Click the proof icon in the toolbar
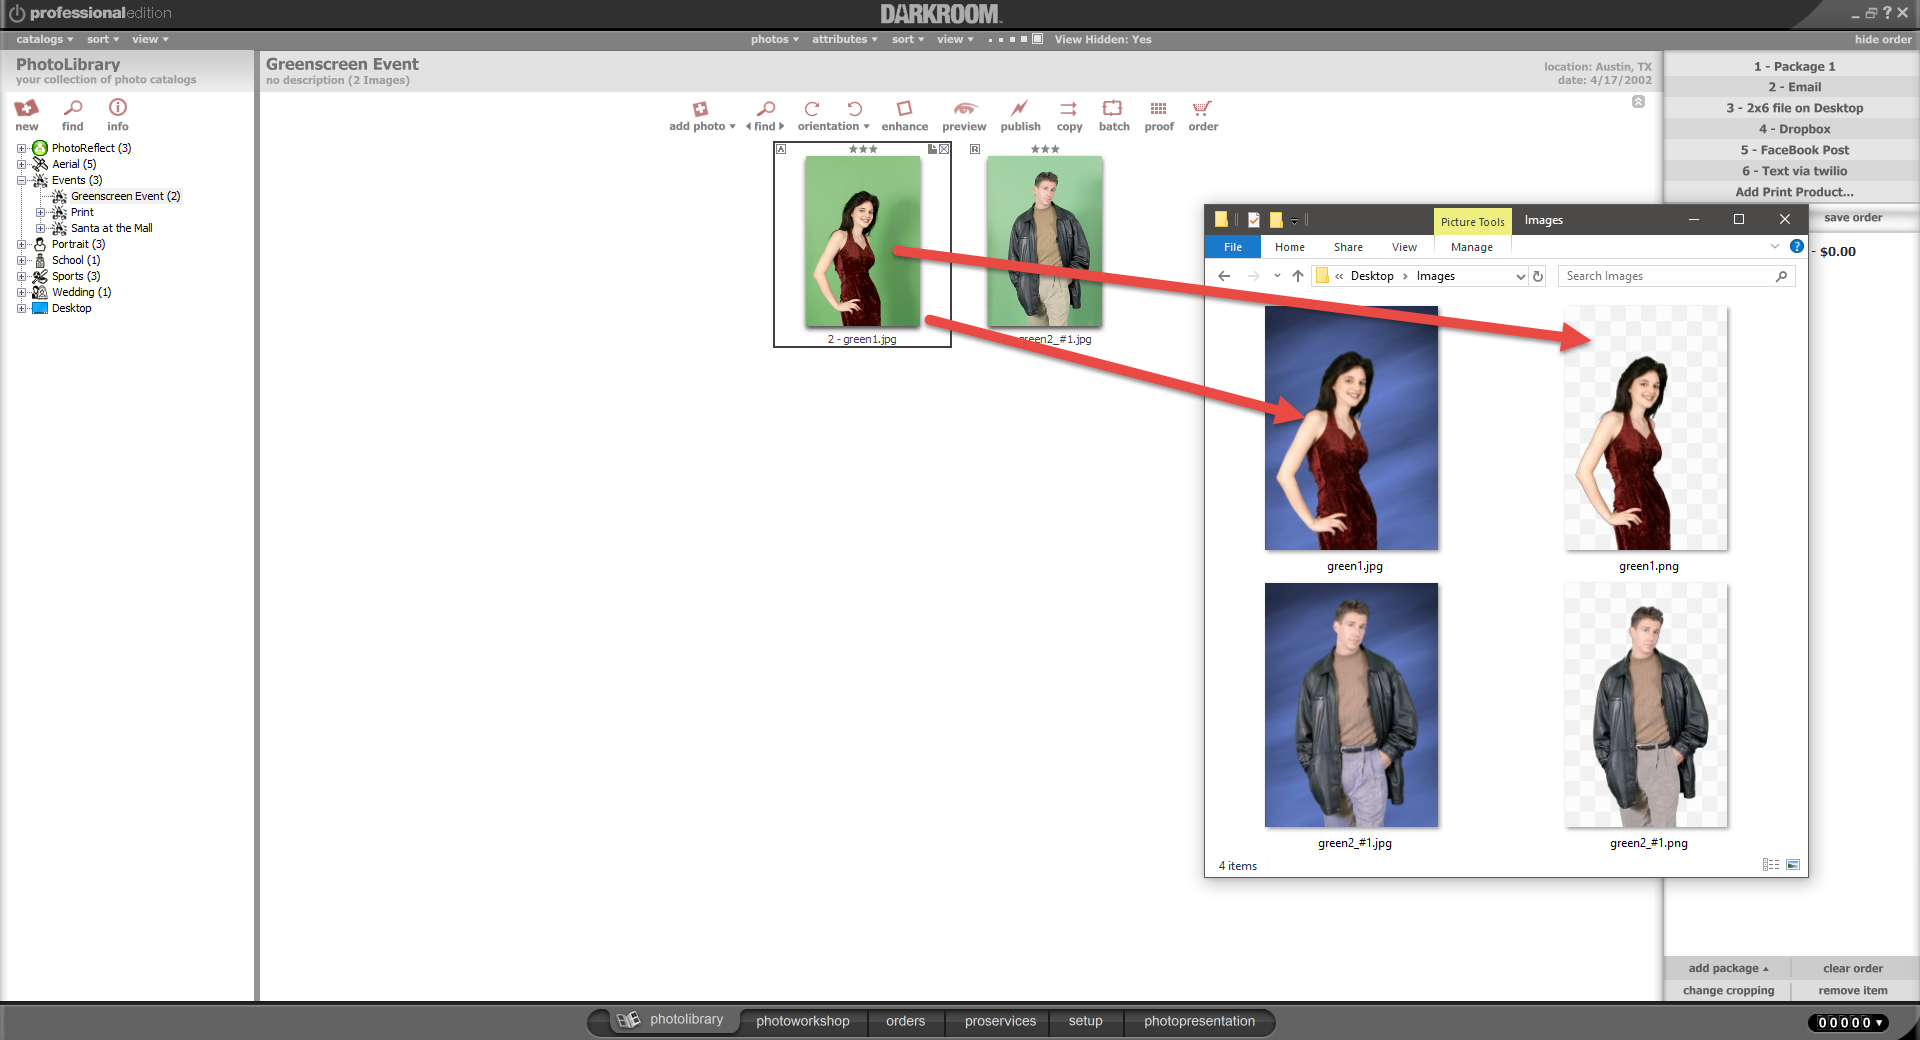1920x1040 pixels. (x=1159, y=115)
